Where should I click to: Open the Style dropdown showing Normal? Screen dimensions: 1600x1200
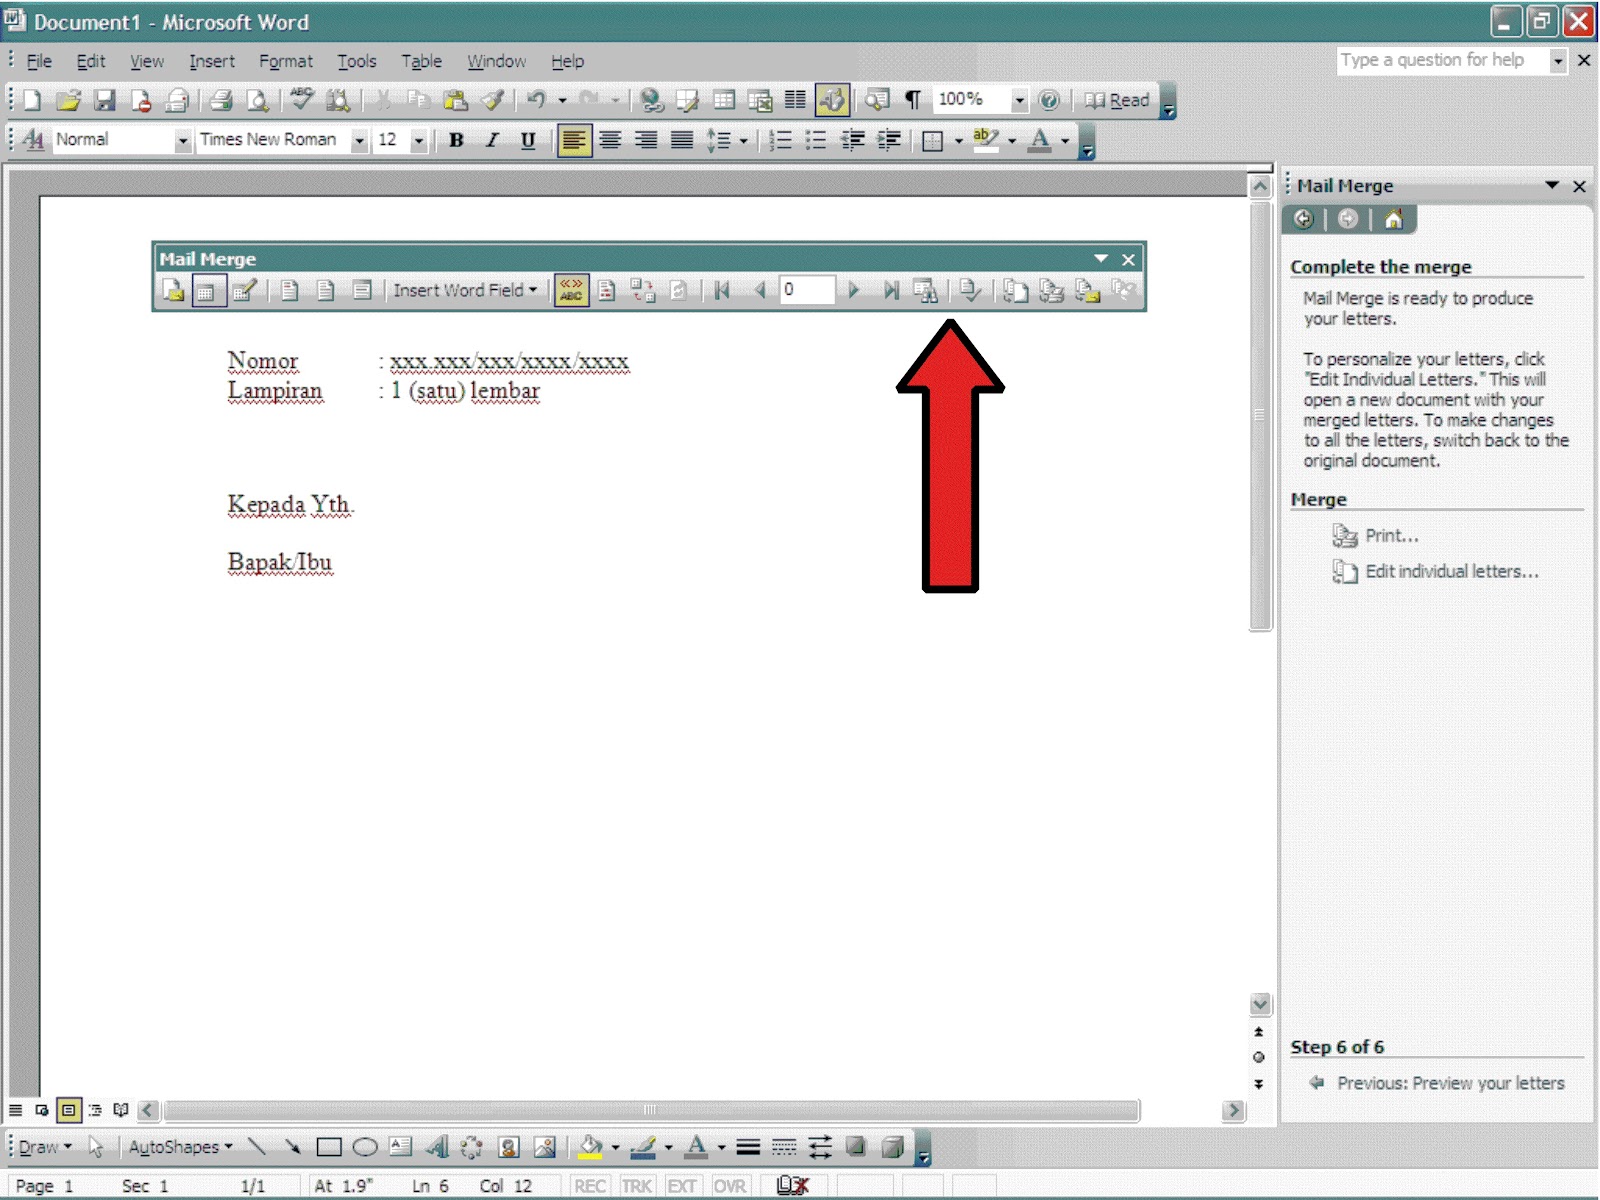(x=182, y=141)
